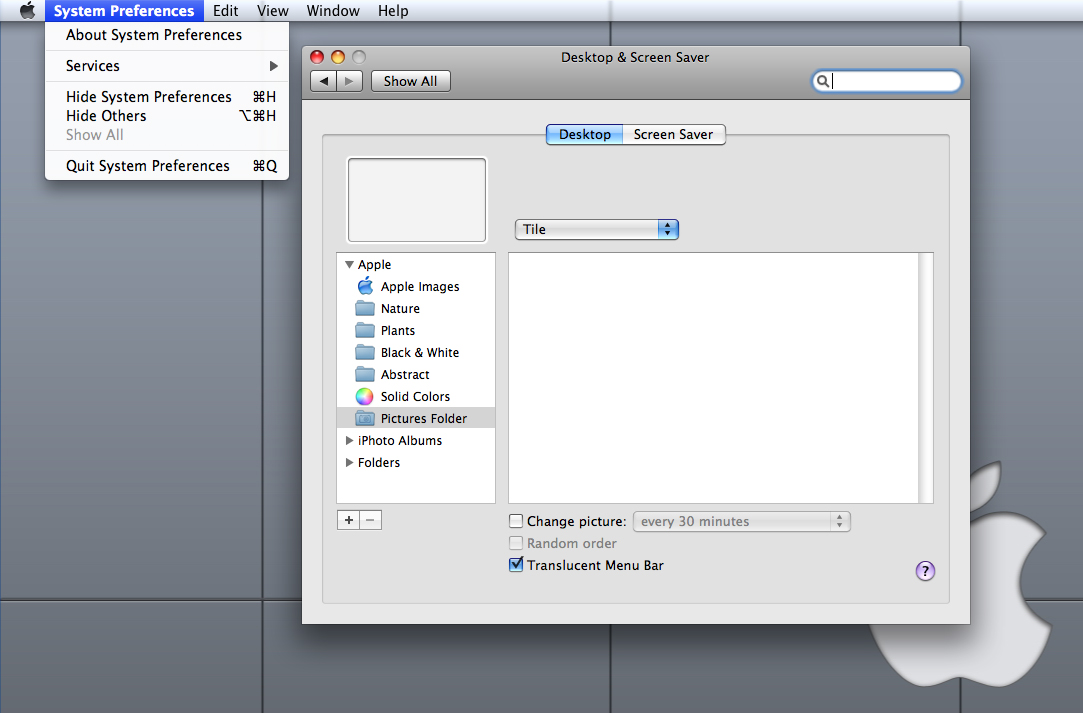
Task: Remove folder with the minus button
Action: point(370,520)
